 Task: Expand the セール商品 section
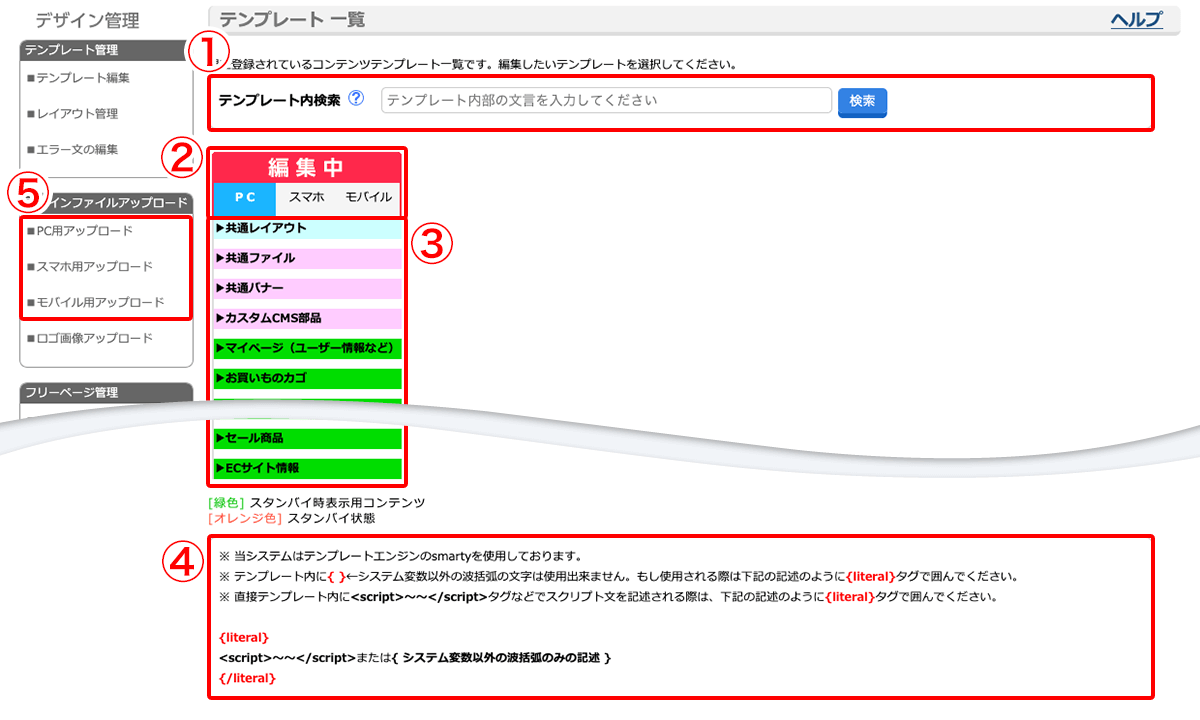pyautogui.click(x=307, y=438)
